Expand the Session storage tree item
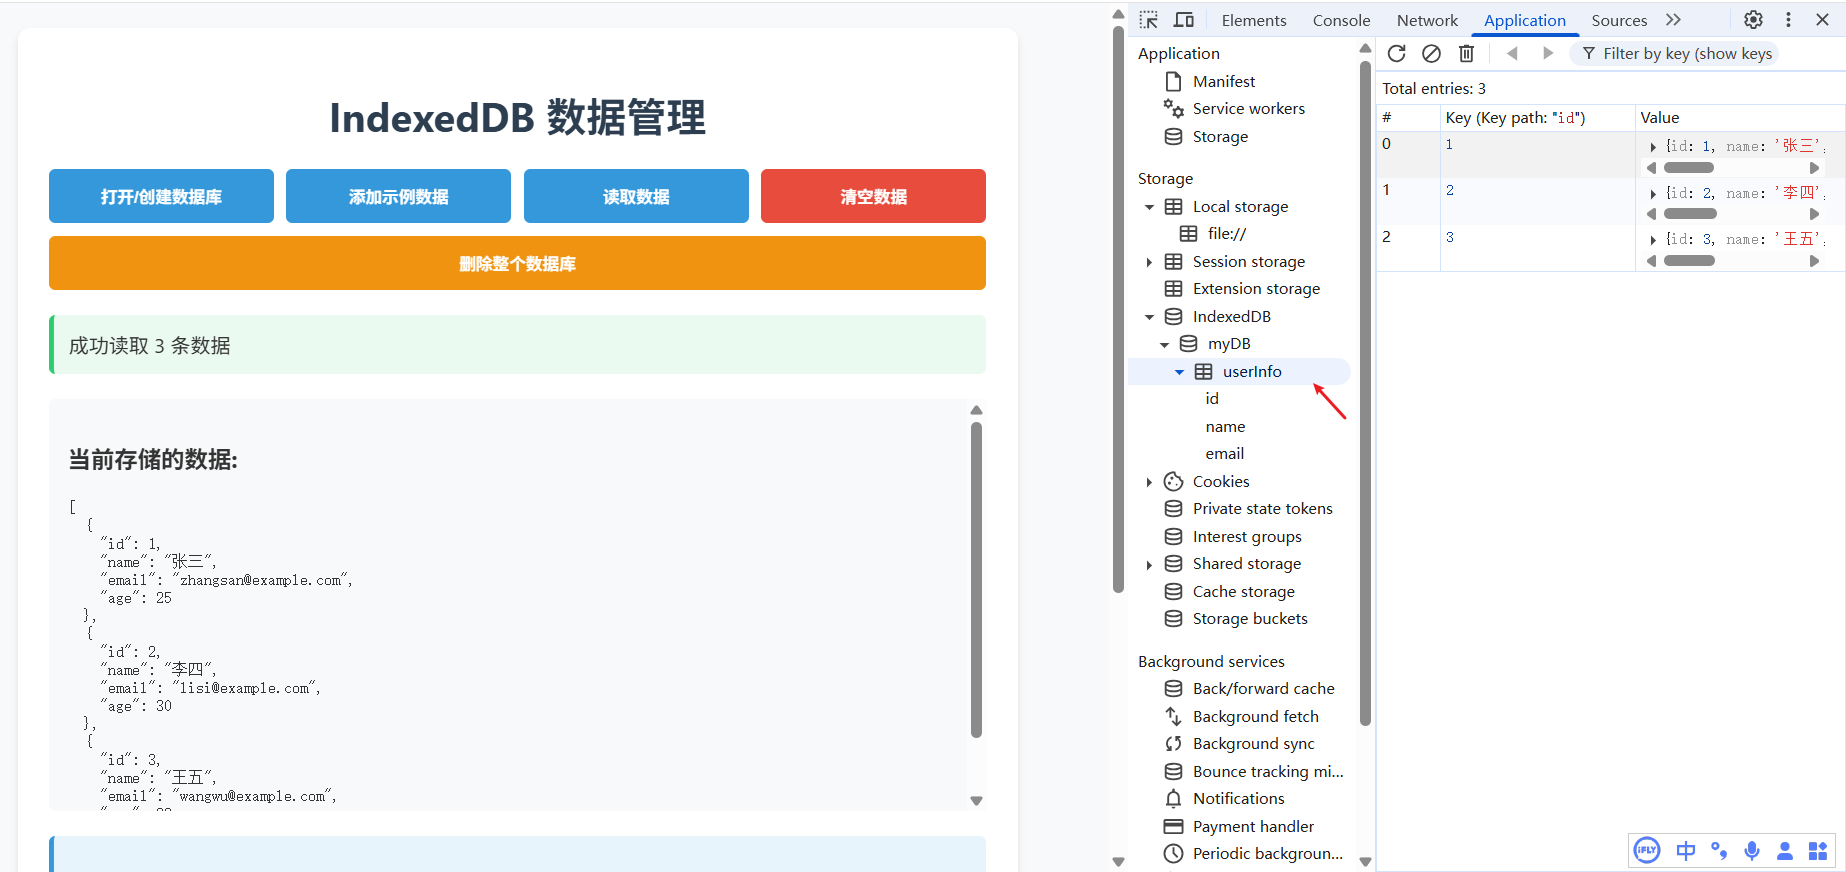This screenshot has width=1846, height=872. 1149,262
